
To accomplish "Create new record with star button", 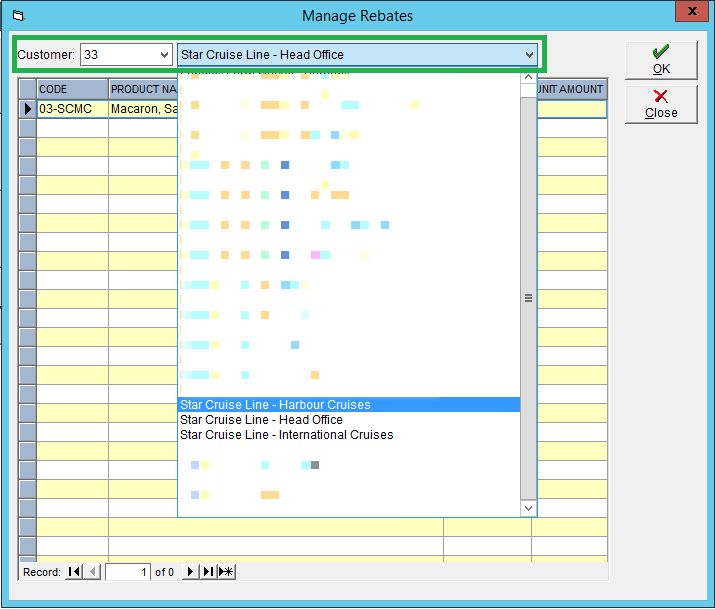I will (226, 572).
